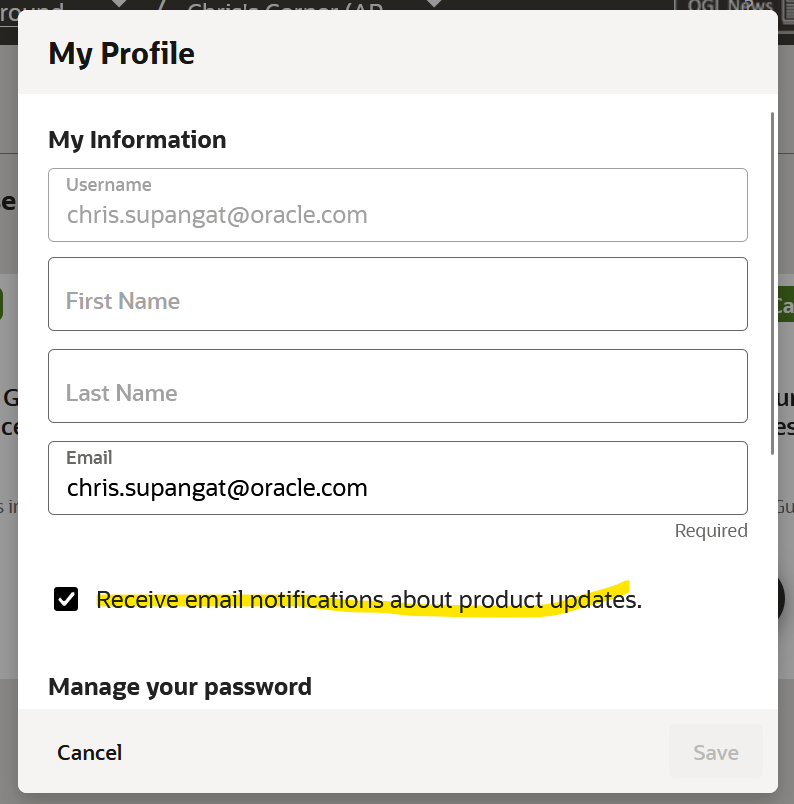794x804 pixels.
Task: Open the leftmost dropdown arrow in top bar
Action: coord(118,4)
